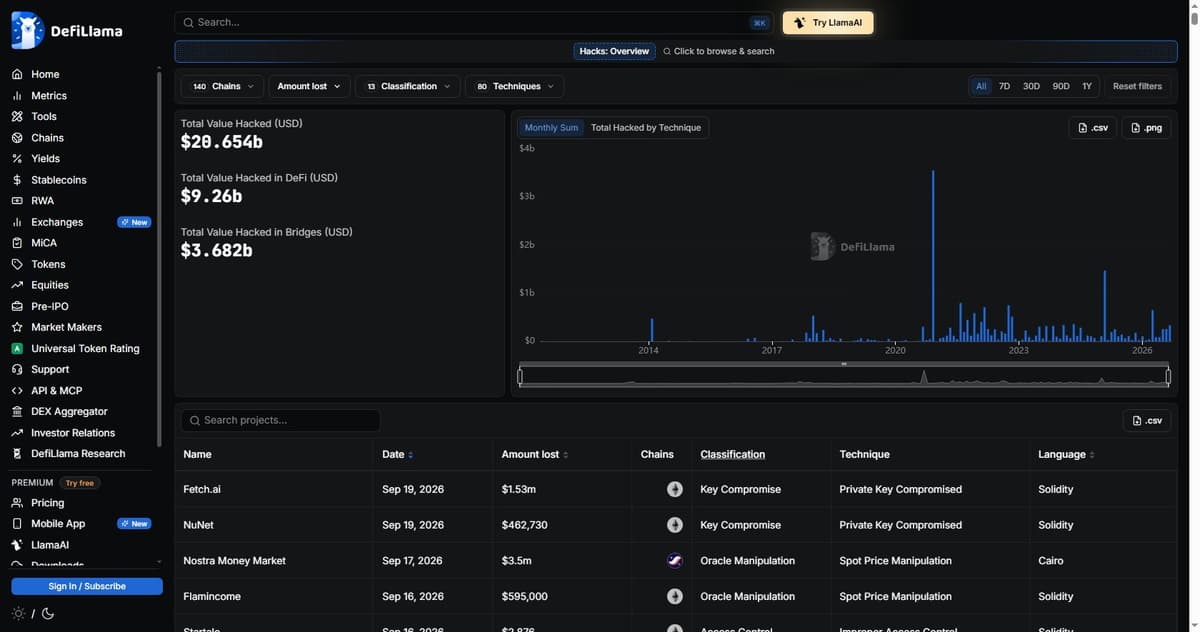Click the sidebar scrollbar
The width and height of the screenshot is (1200, 632).
tap(159, 257)
